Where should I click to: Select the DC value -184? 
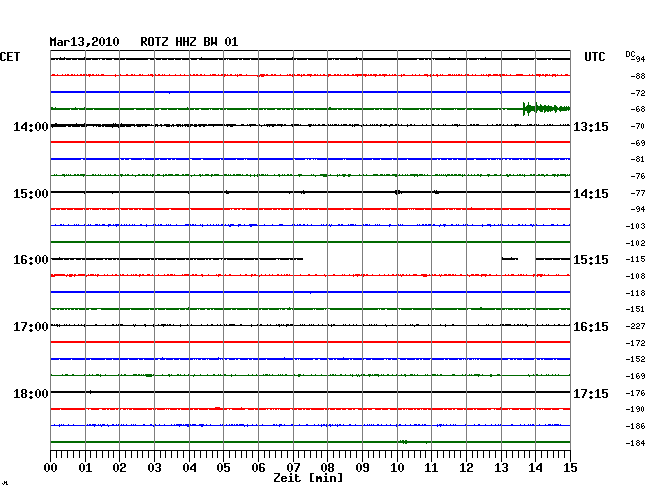pyautogui.click(x=635, y=443)
